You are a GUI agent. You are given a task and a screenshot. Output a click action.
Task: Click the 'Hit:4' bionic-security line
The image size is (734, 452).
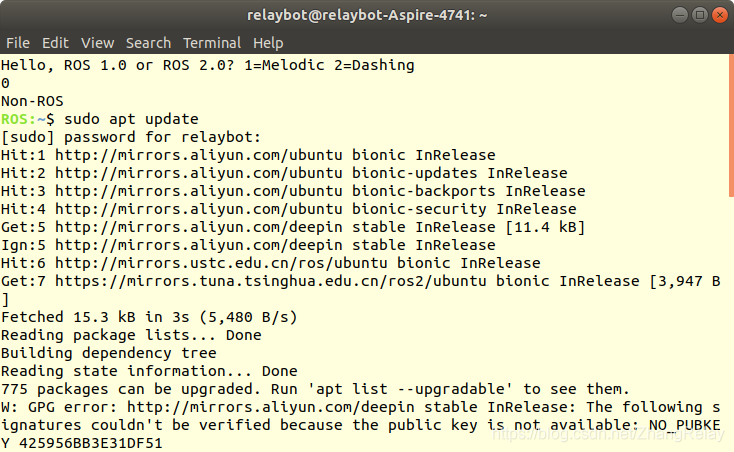[x=289, y=209]
